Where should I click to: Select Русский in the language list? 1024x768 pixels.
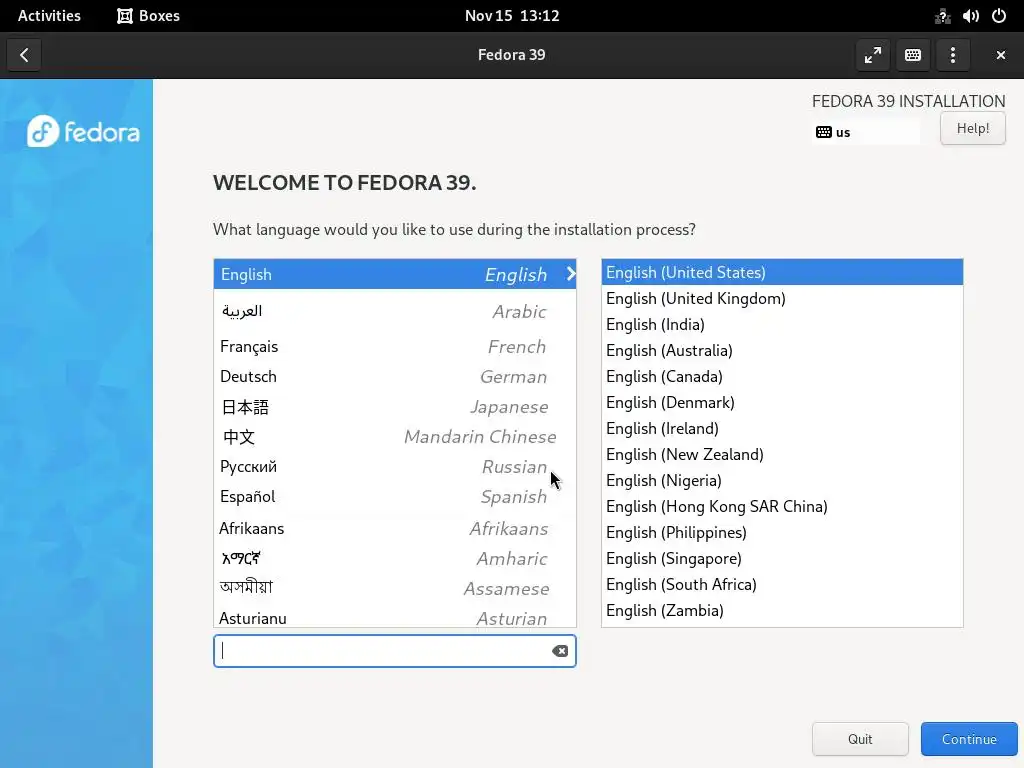pyautogui.click(x=394, y=467)
